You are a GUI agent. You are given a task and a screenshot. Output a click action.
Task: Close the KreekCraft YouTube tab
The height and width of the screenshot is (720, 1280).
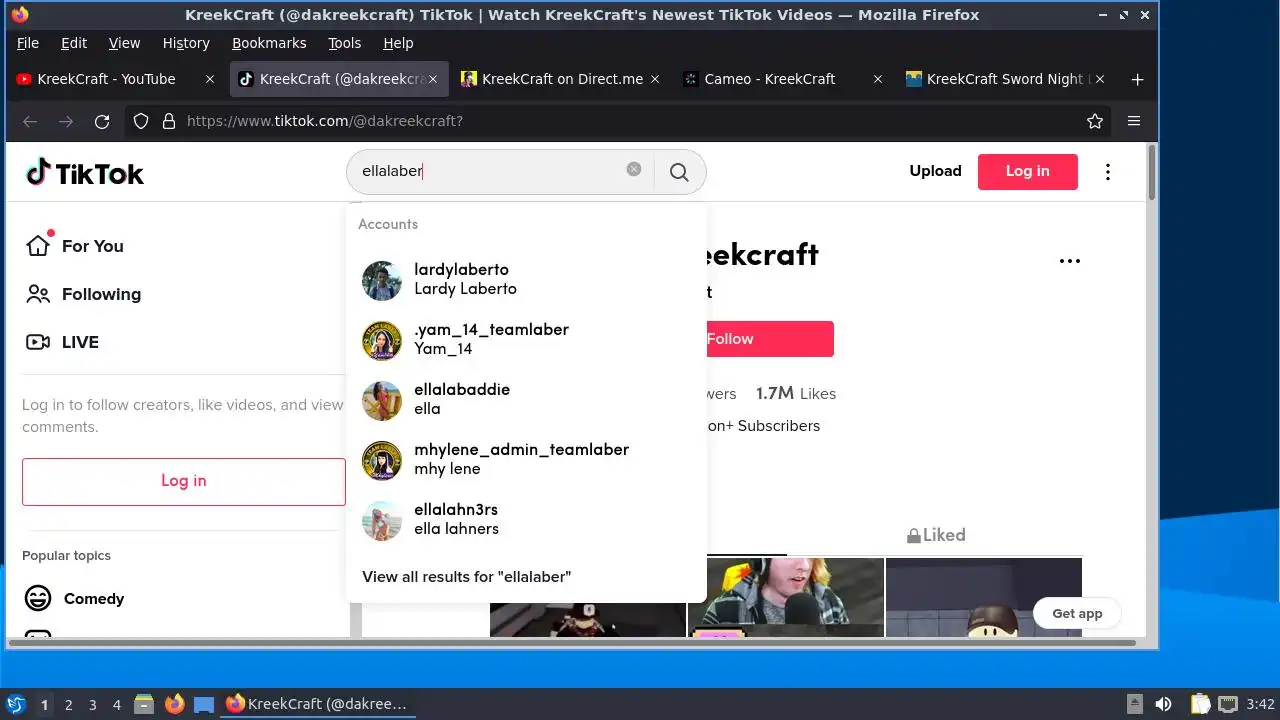click(x=210, y=79)
